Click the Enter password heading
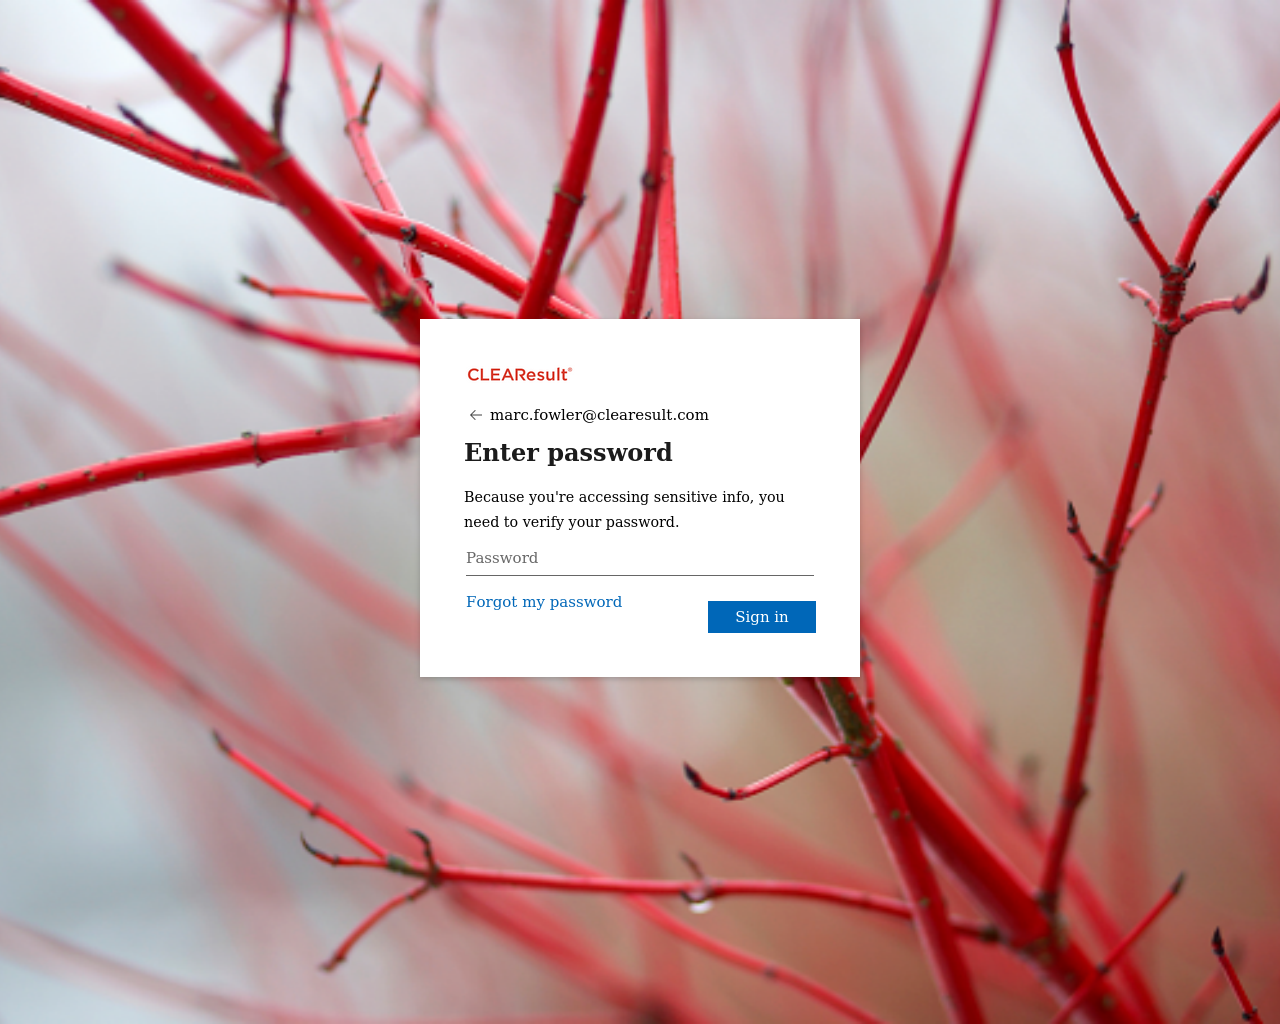1280x1024 pixels. (568, 452)
